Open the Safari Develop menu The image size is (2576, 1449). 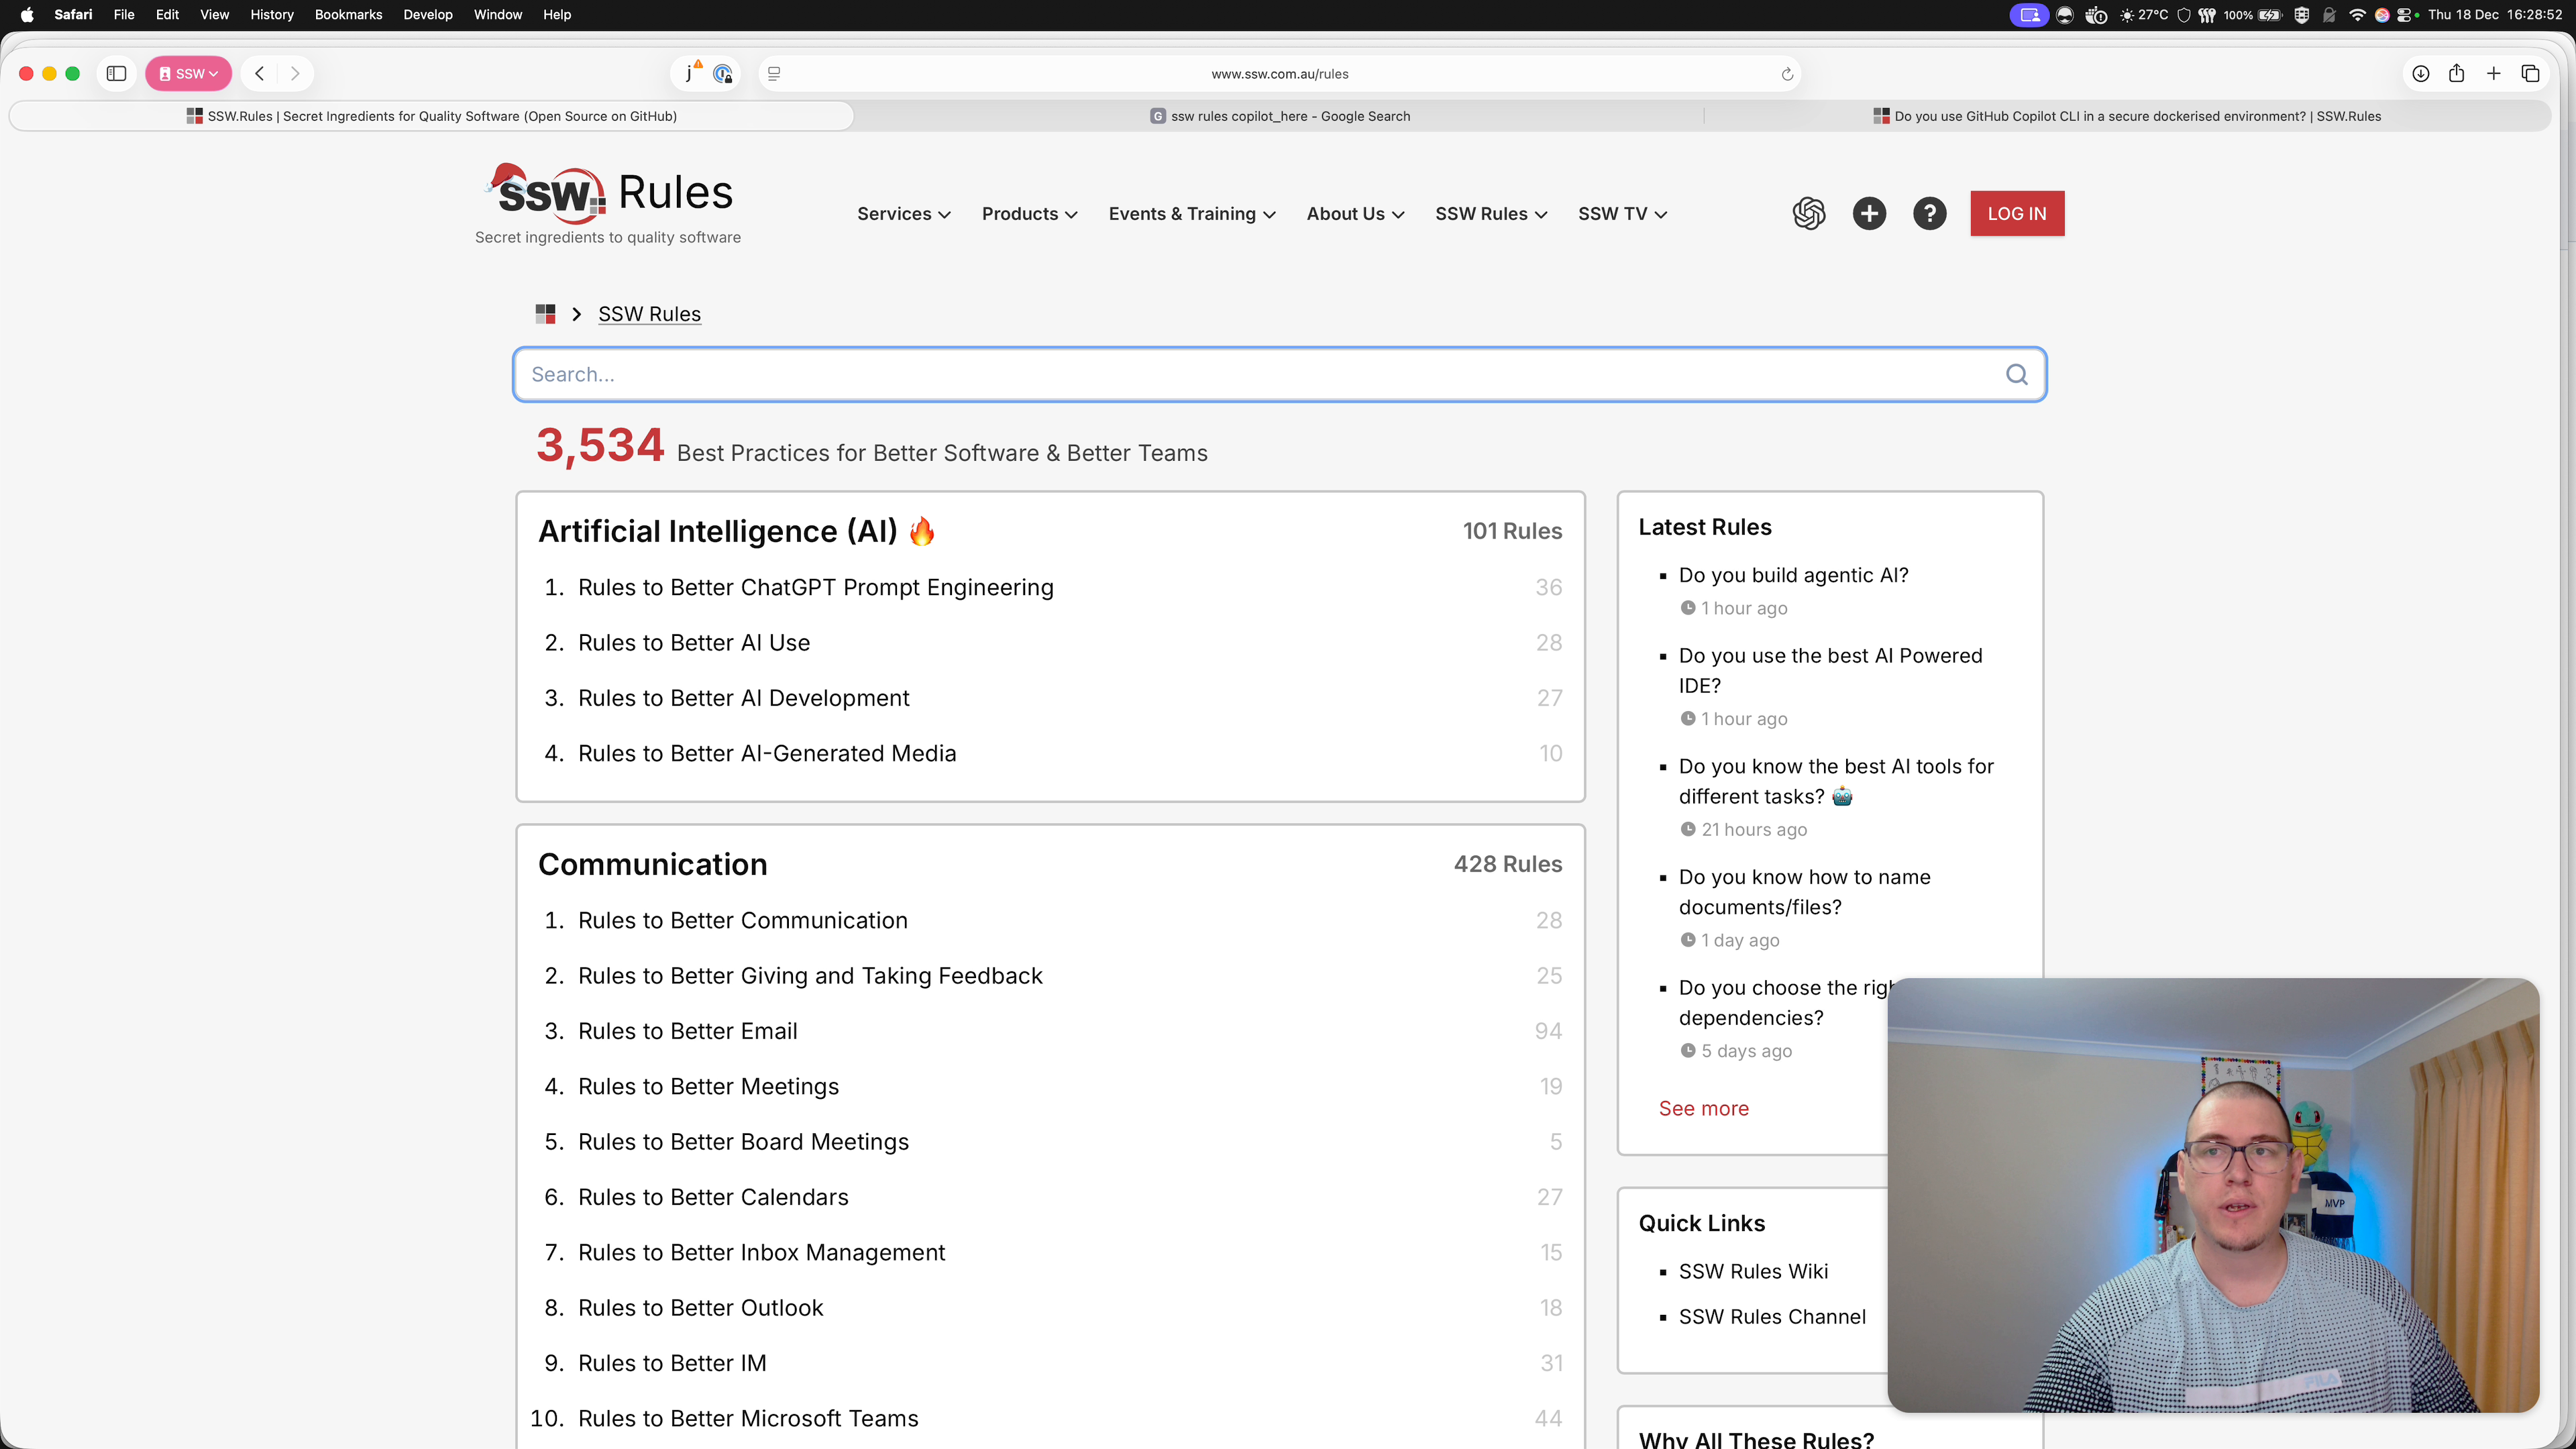click(428, 15)
